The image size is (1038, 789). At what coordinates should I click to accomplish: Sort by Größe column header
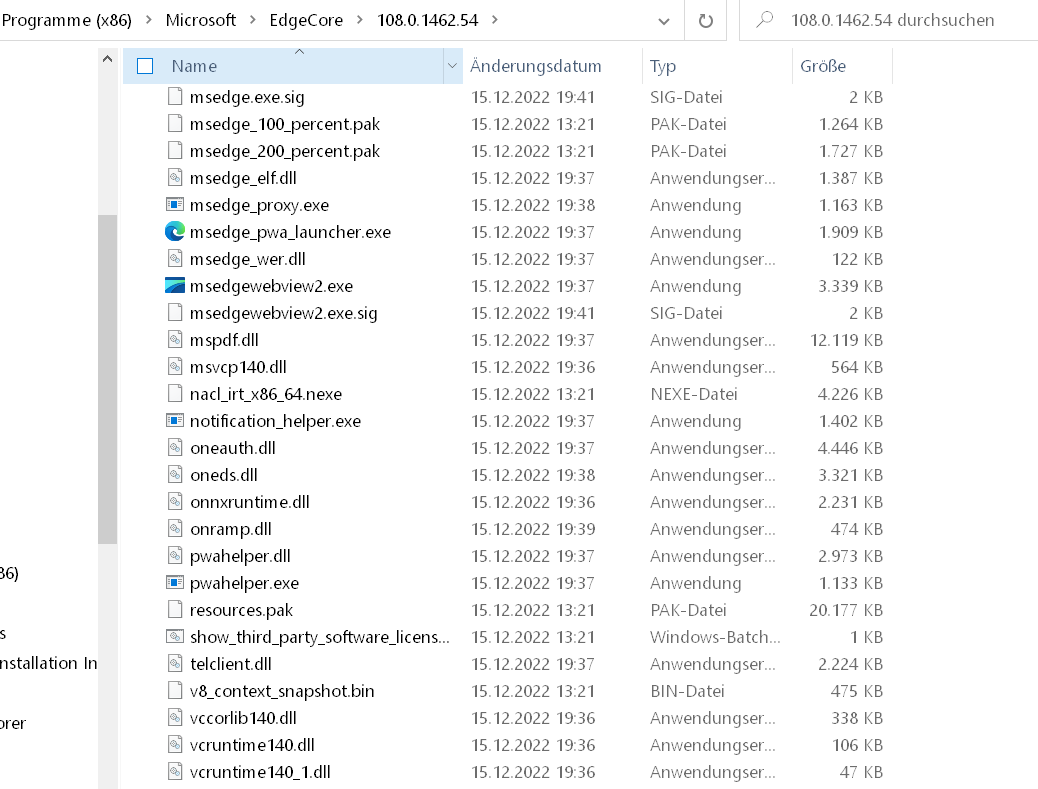pyautogui.click(x=823, y=66)
